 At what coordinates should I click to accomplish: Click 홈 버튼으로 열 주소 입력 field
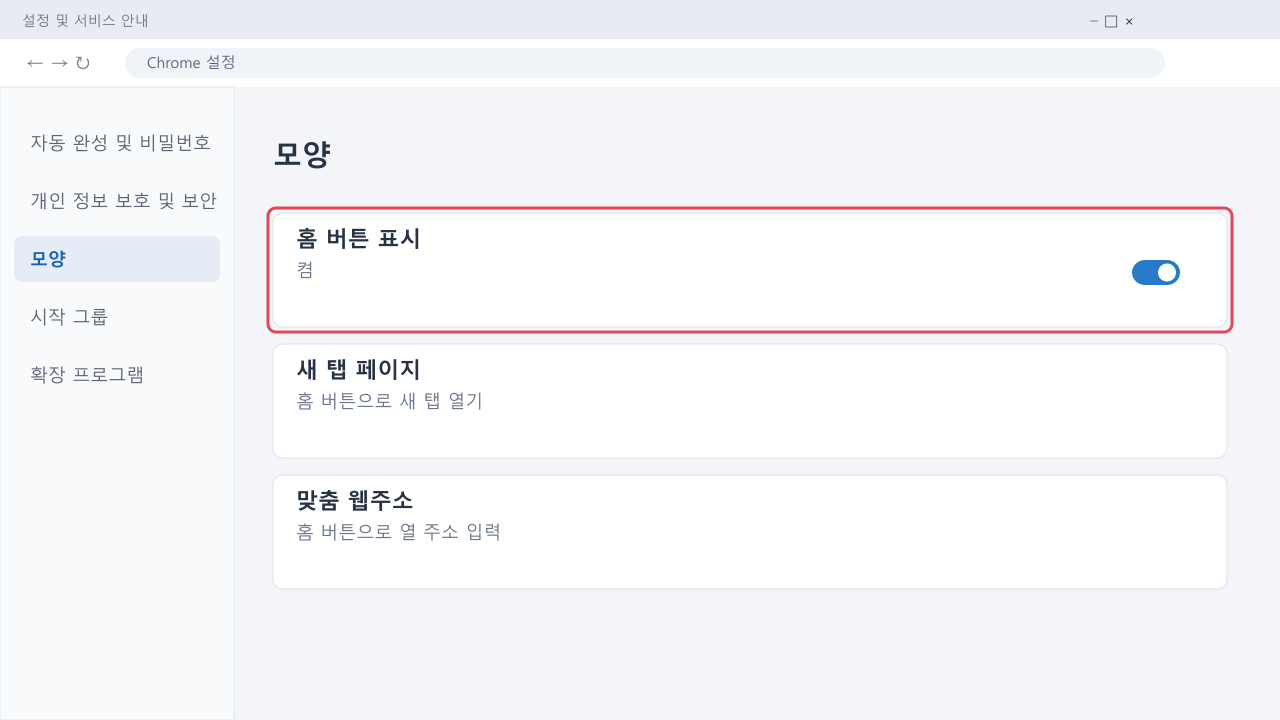399,532
